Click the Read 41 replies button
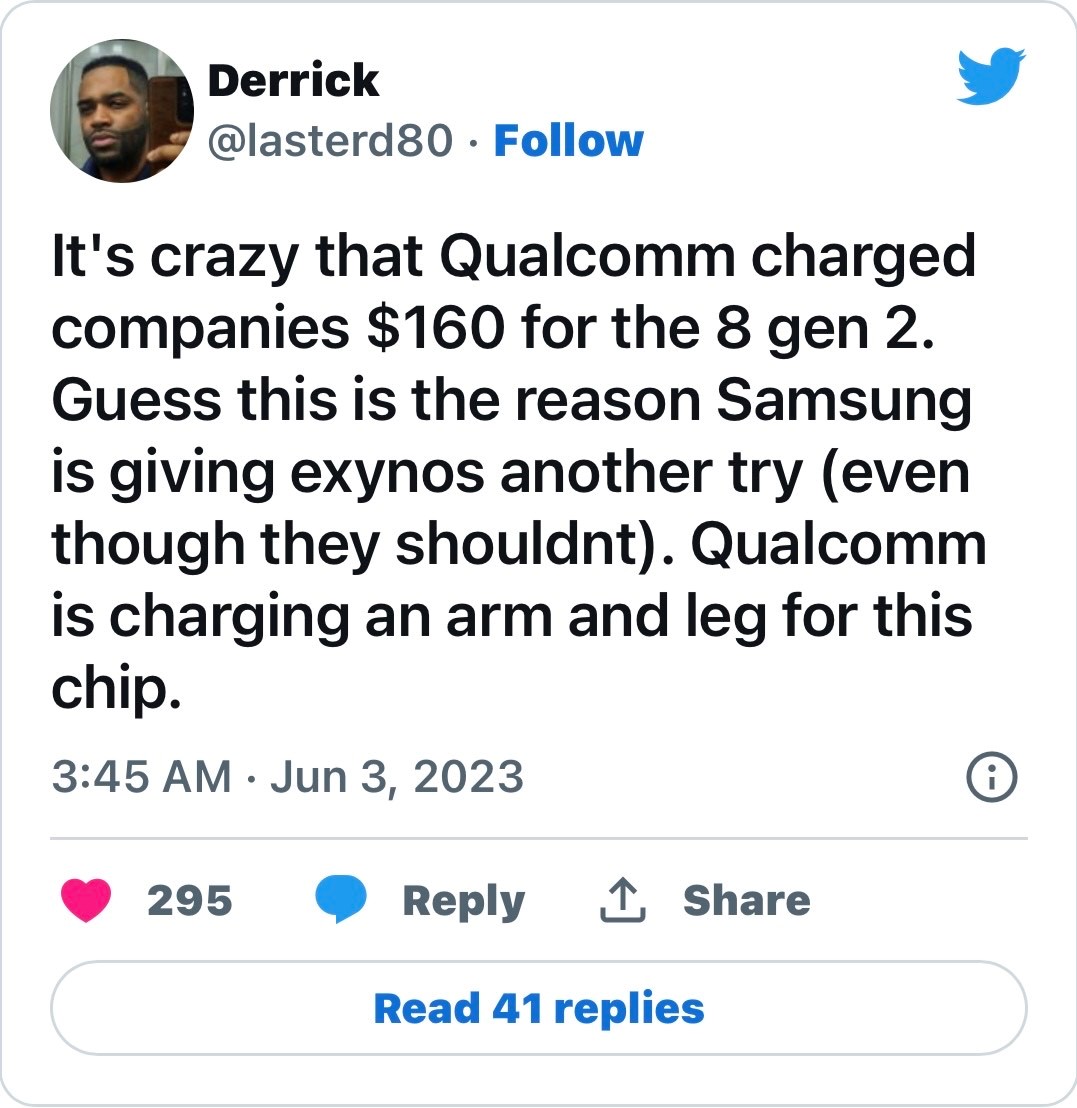1077x1108 pixels. pyautogui.click(x=538, y=1008)
